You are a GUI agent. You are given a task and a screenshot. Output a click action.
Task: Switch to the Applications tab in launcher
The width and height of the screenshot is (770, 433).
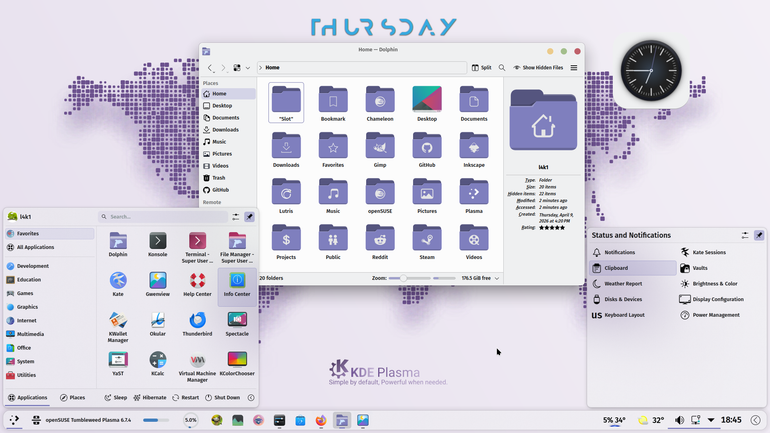pyautogui.click(x=28, y=398)
